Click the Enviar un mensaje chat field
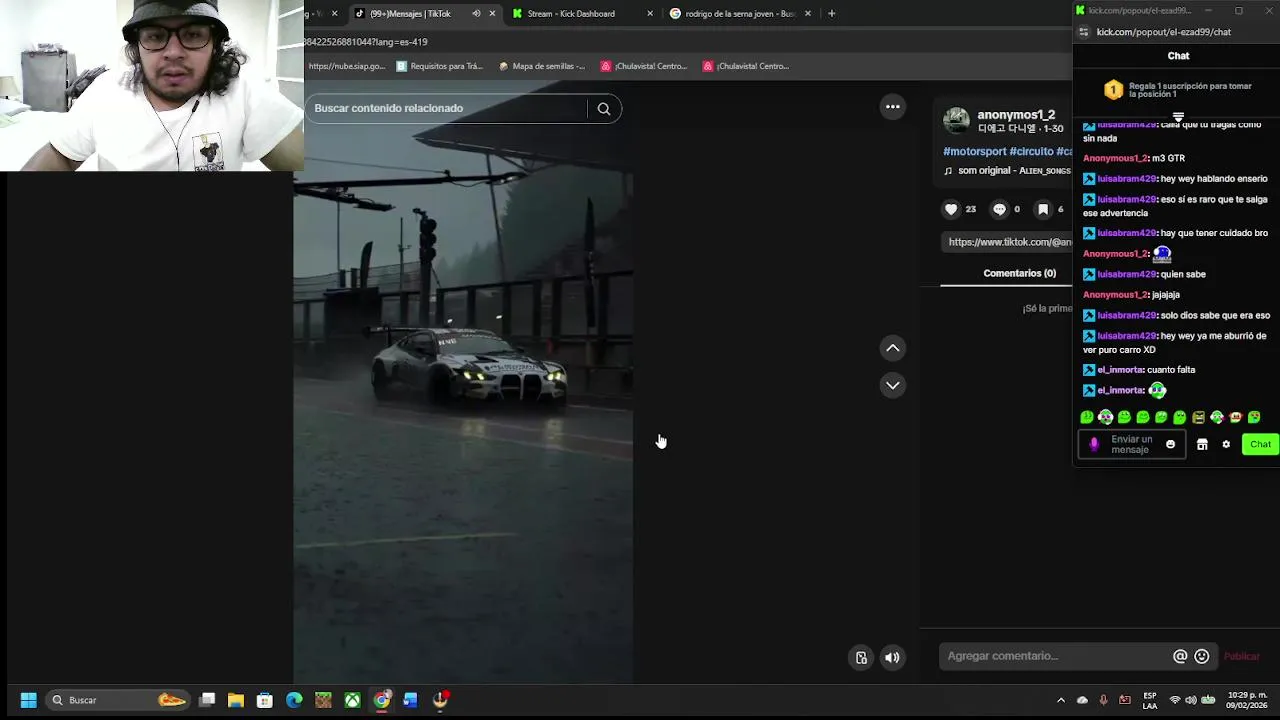This screenshot has width=1280, height=720. [x=1131, y=445]
